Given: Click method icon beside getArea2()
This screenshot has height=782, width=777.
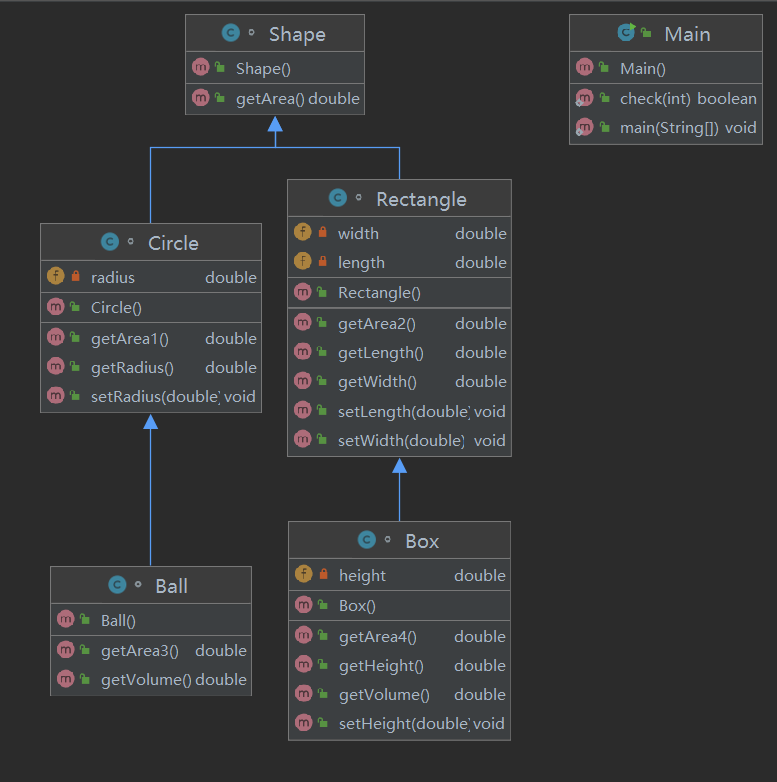Looking at the screenshot, I should click(x=303, y=322).
